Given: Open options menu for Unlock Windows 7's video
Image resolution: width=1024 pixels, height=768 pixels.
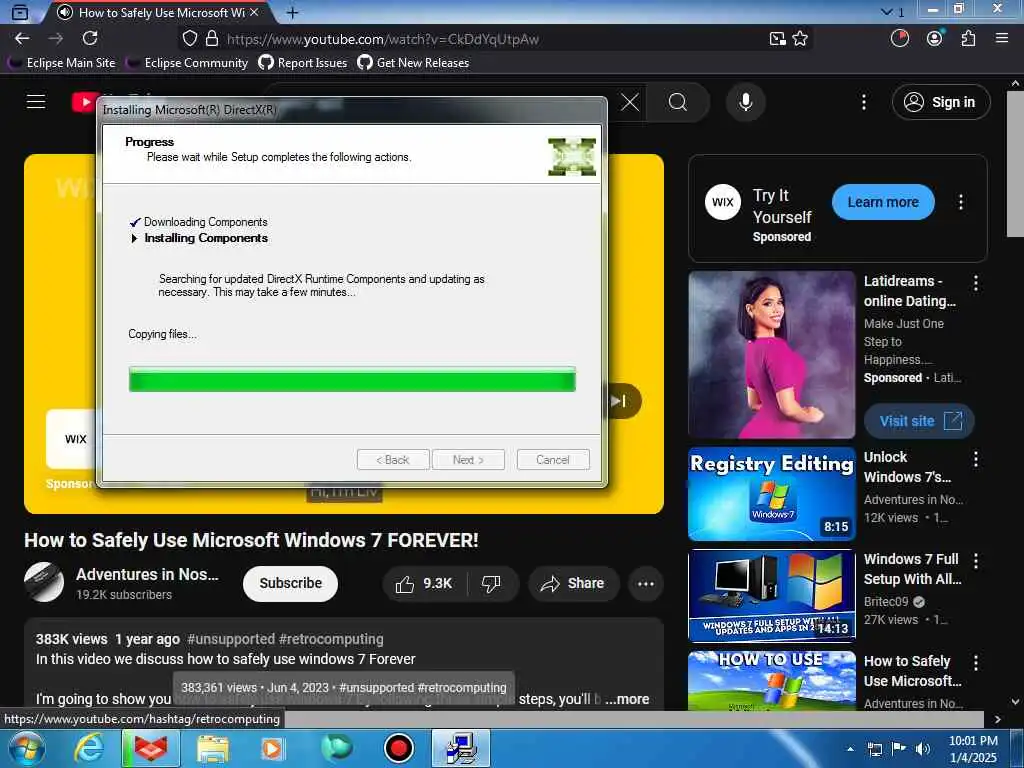Looking at the screenshot, I should (x=976, y=459).
